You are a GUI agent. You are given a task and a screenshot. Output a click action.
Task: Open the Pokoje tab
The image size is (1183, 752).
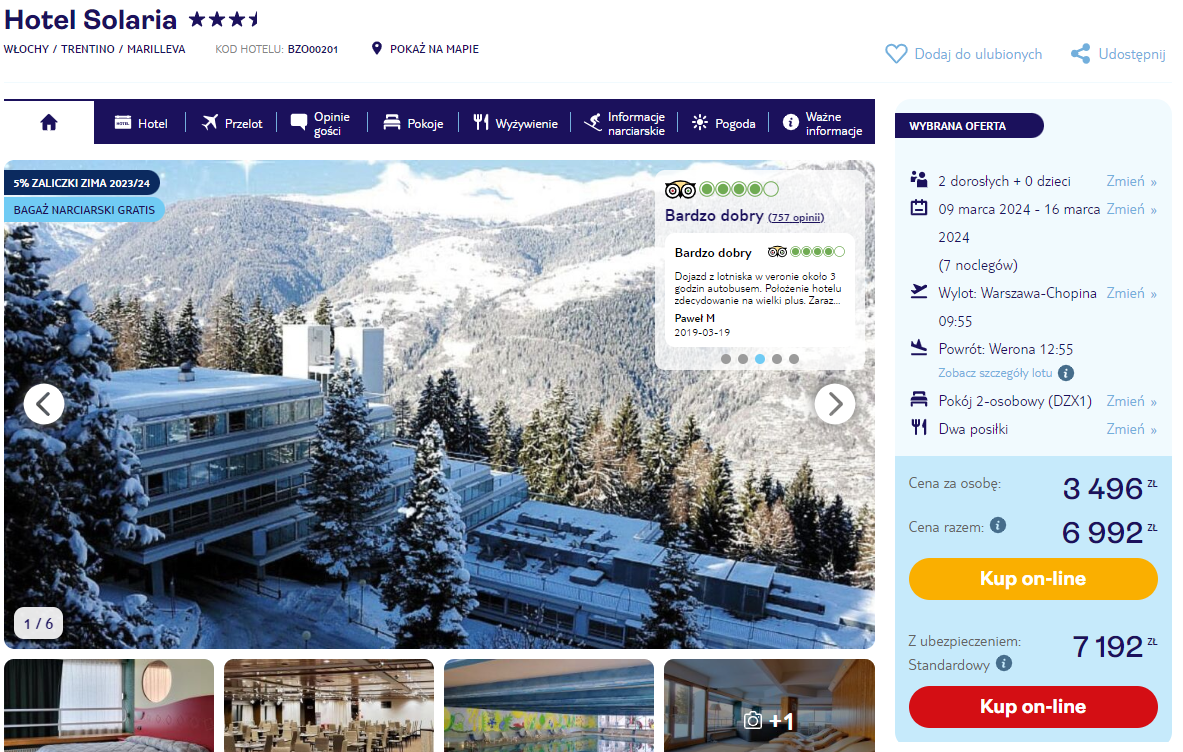pos(413,123)
